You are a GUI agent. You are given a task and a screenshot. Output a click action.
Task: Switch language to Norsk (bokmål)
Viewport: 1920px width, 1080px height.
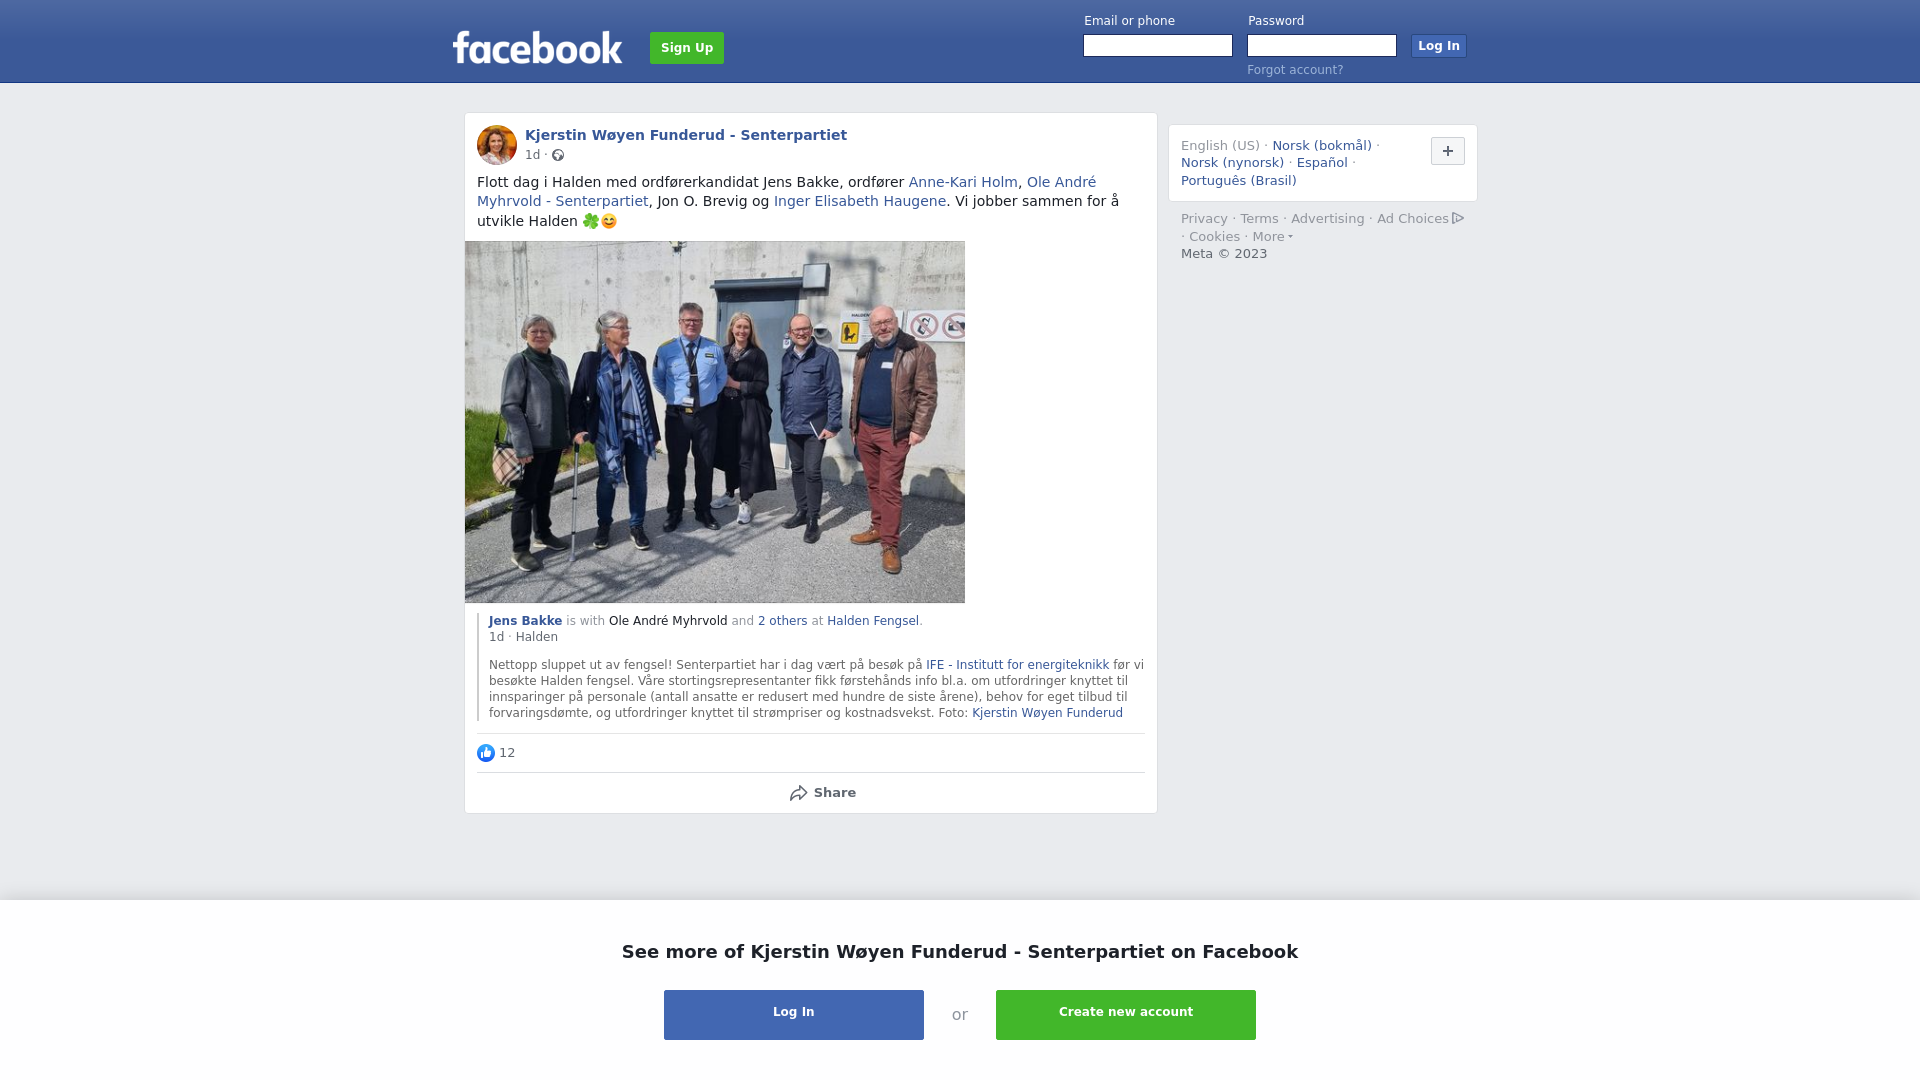pos(1322,146)
